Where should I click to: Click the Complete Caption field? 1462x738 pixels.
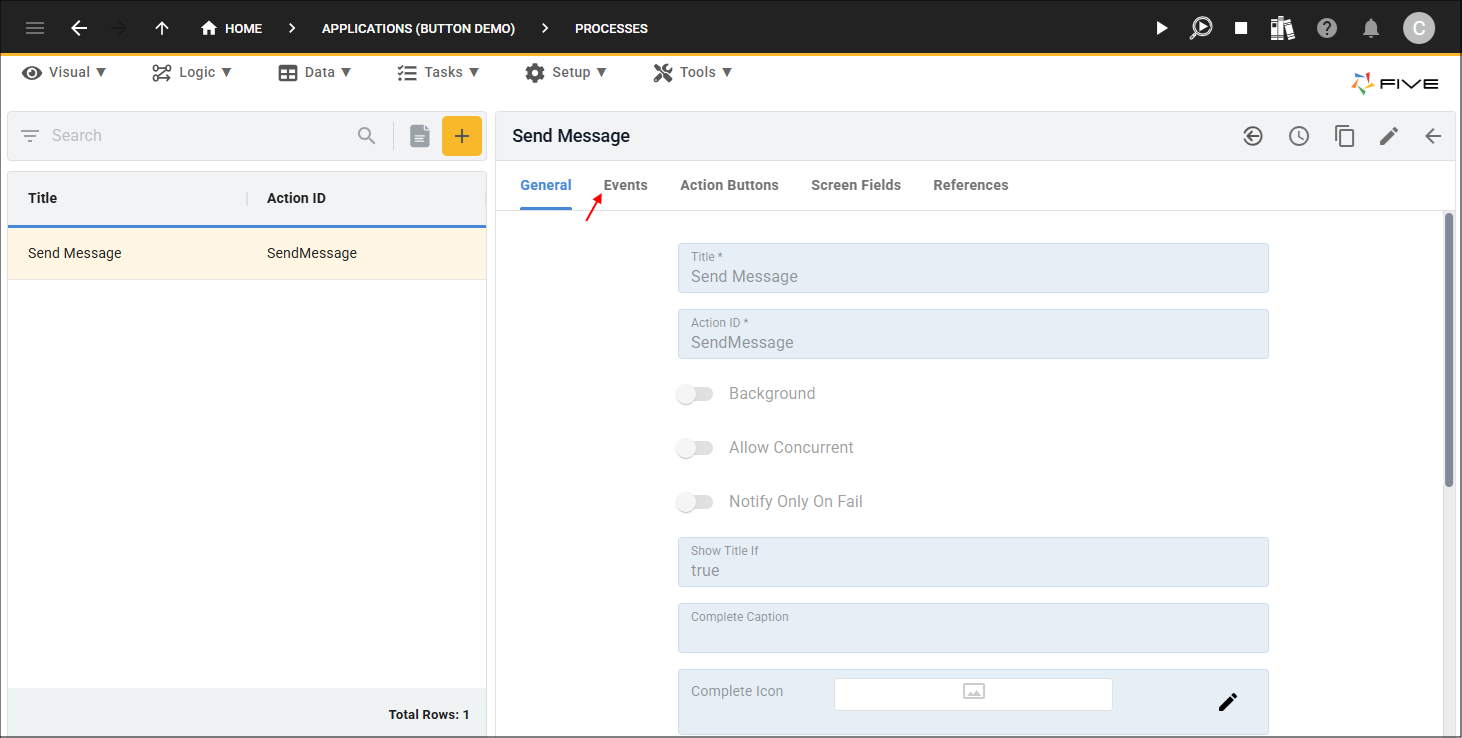973,628
